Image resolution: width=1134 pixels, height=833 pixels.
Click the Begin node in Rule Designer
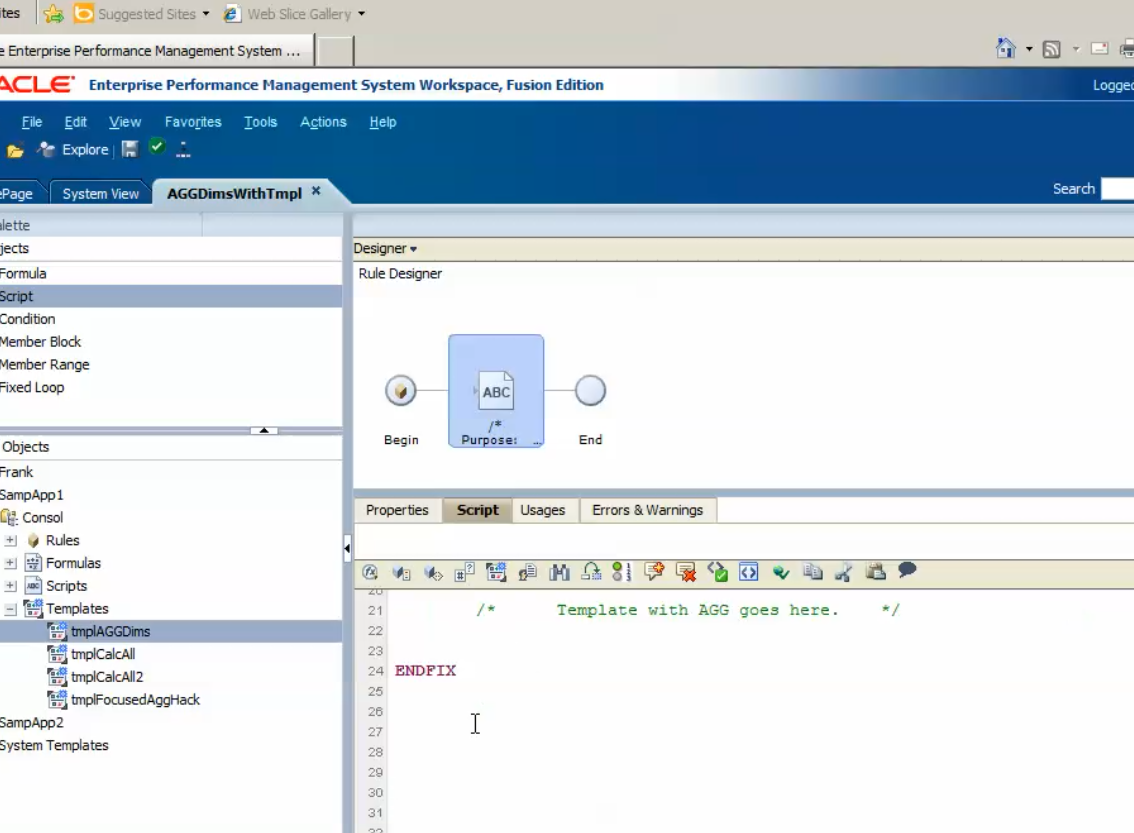[401, 390]
